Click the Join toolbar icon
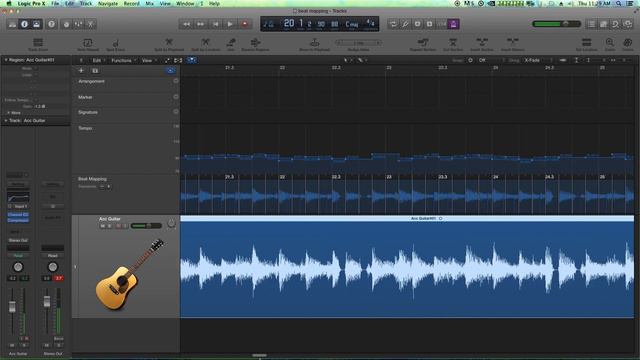The width and height of the screenshot is (640, 360). (x=231, y=44)
